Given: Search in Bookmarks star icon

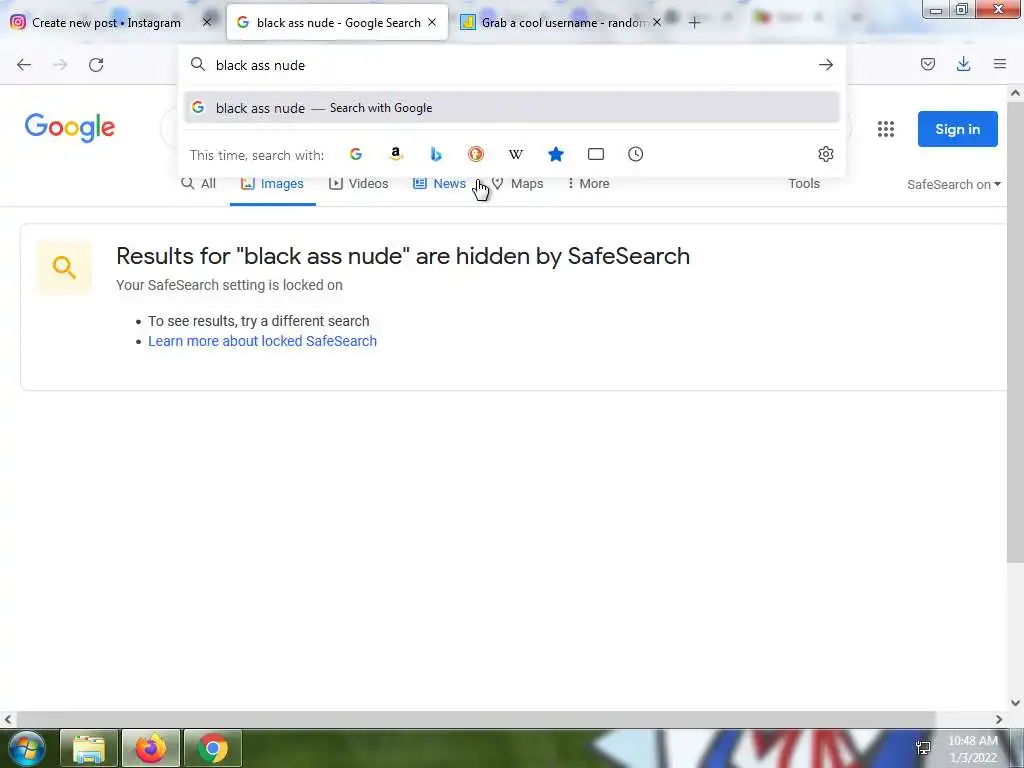Looking at the screenshot, I should [x=556, y=154].
